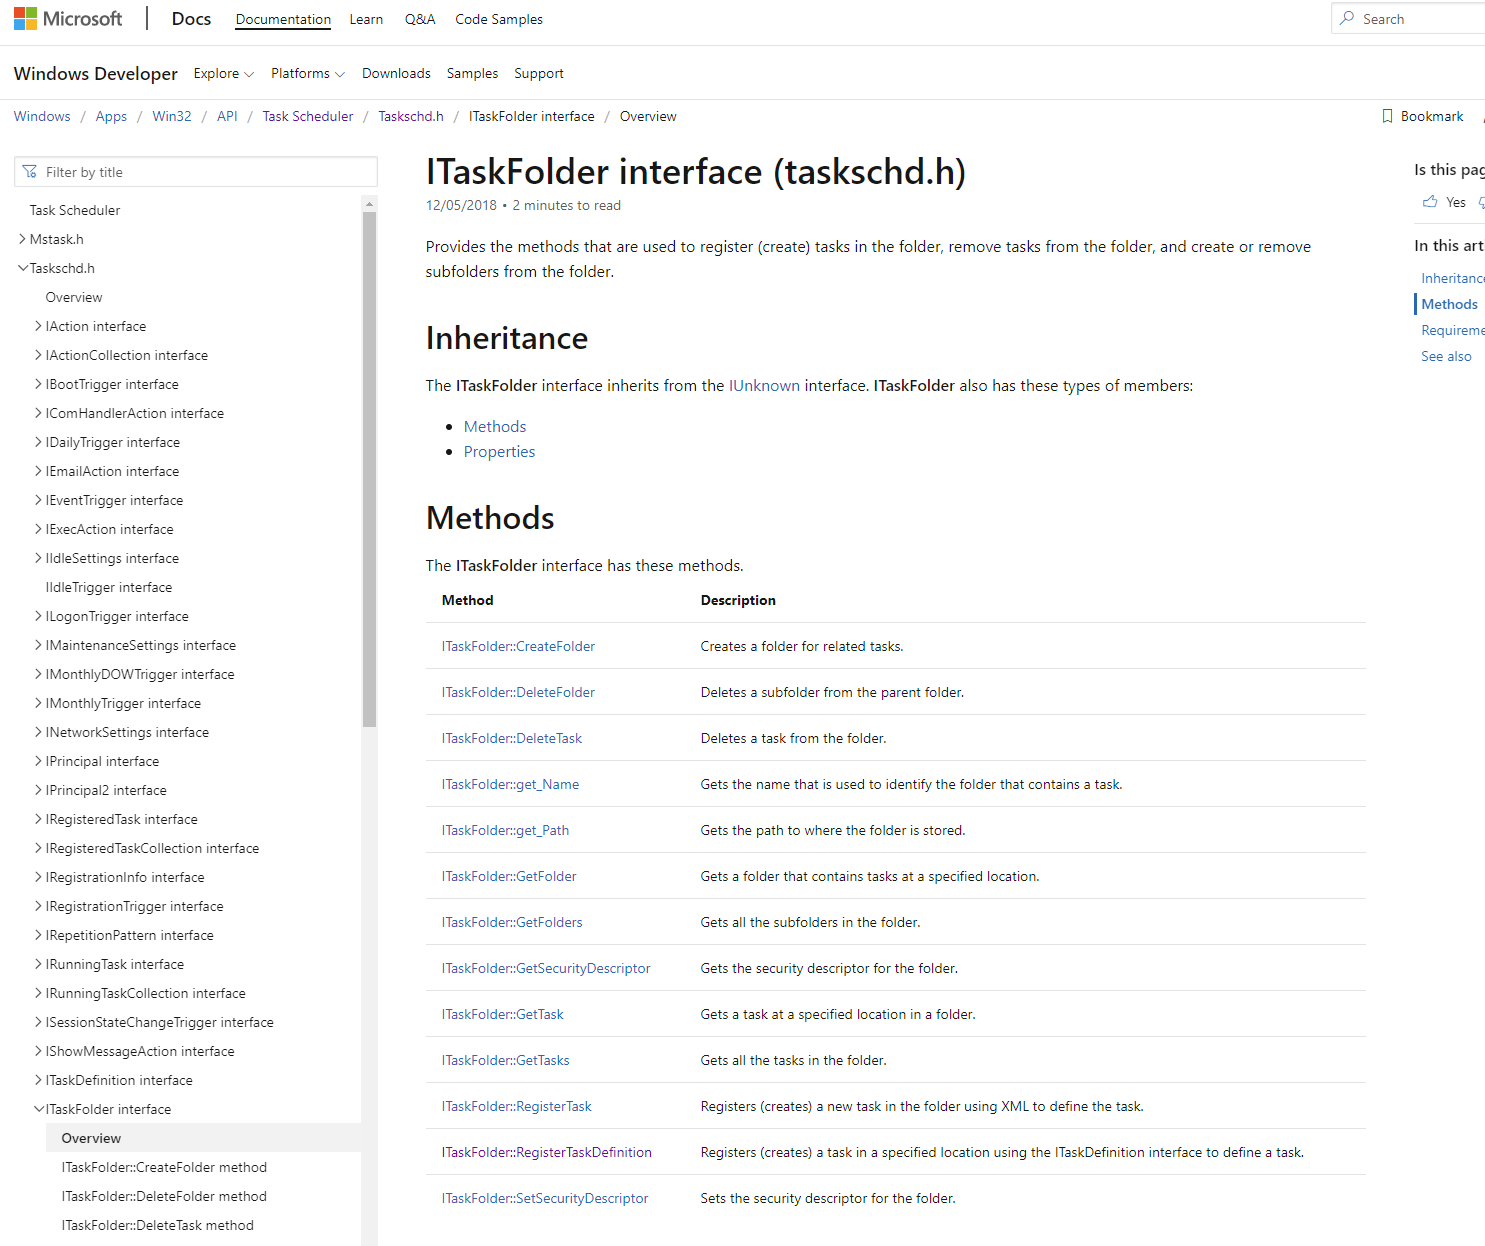Open the Code Samples tab

499,19
